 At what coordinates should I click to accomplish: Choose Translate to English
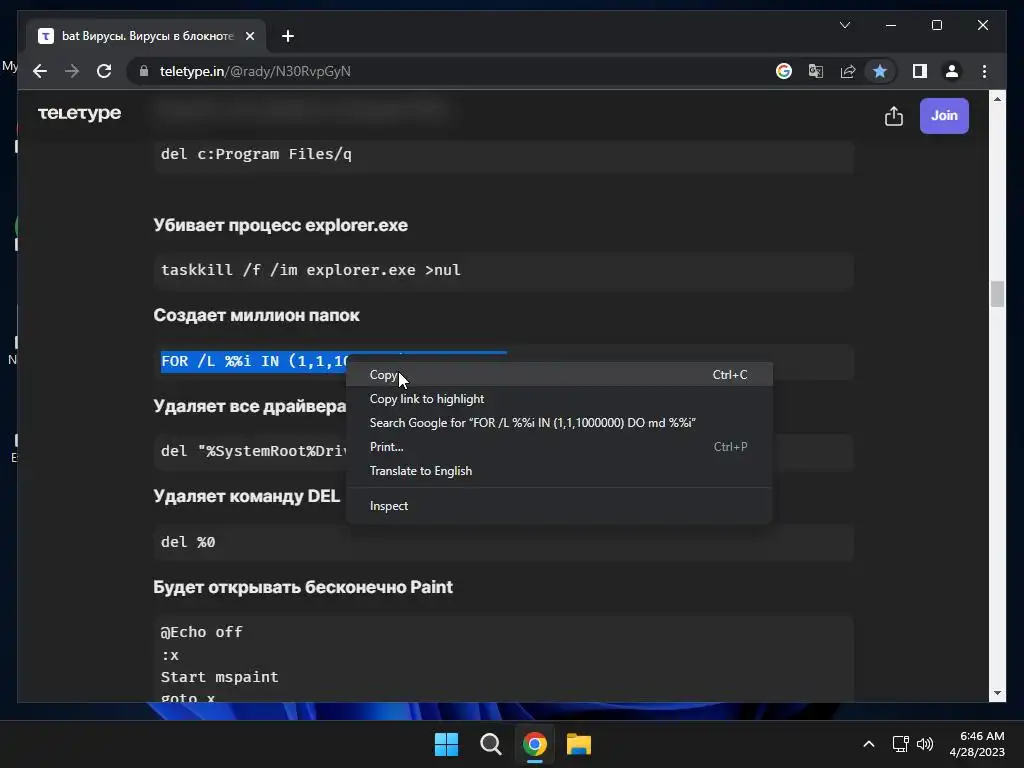click(559, 471)
